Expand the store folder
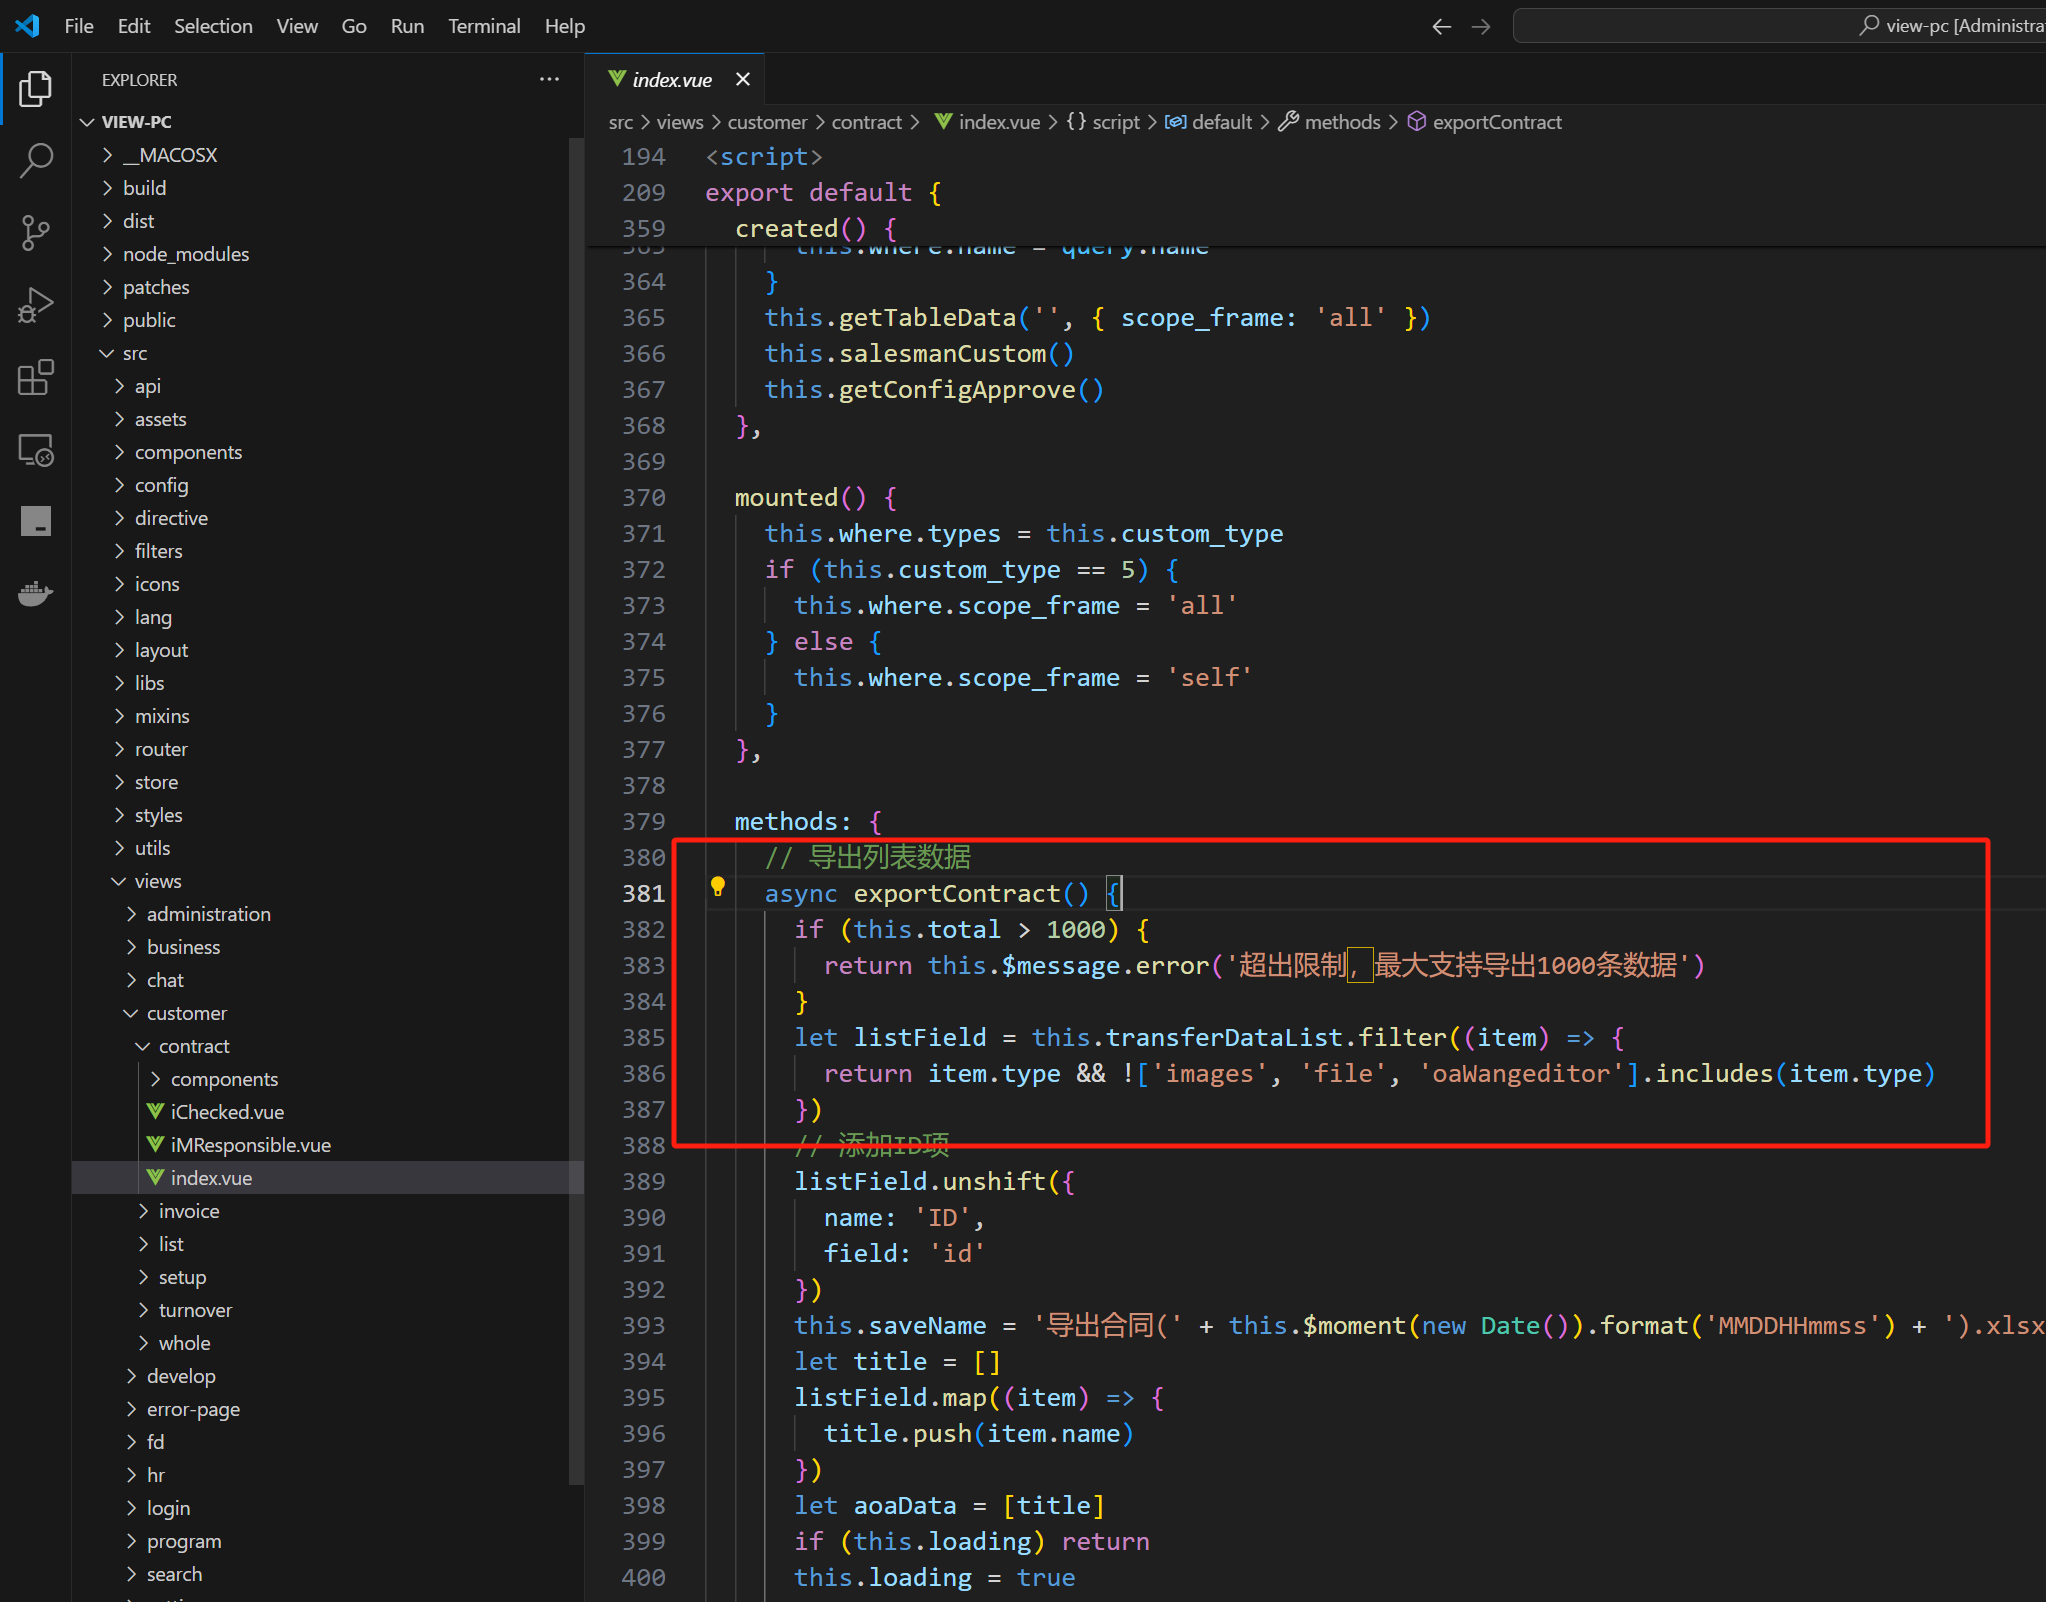The height and width of the screenshot is (1602, 2046). pos(328,782)
